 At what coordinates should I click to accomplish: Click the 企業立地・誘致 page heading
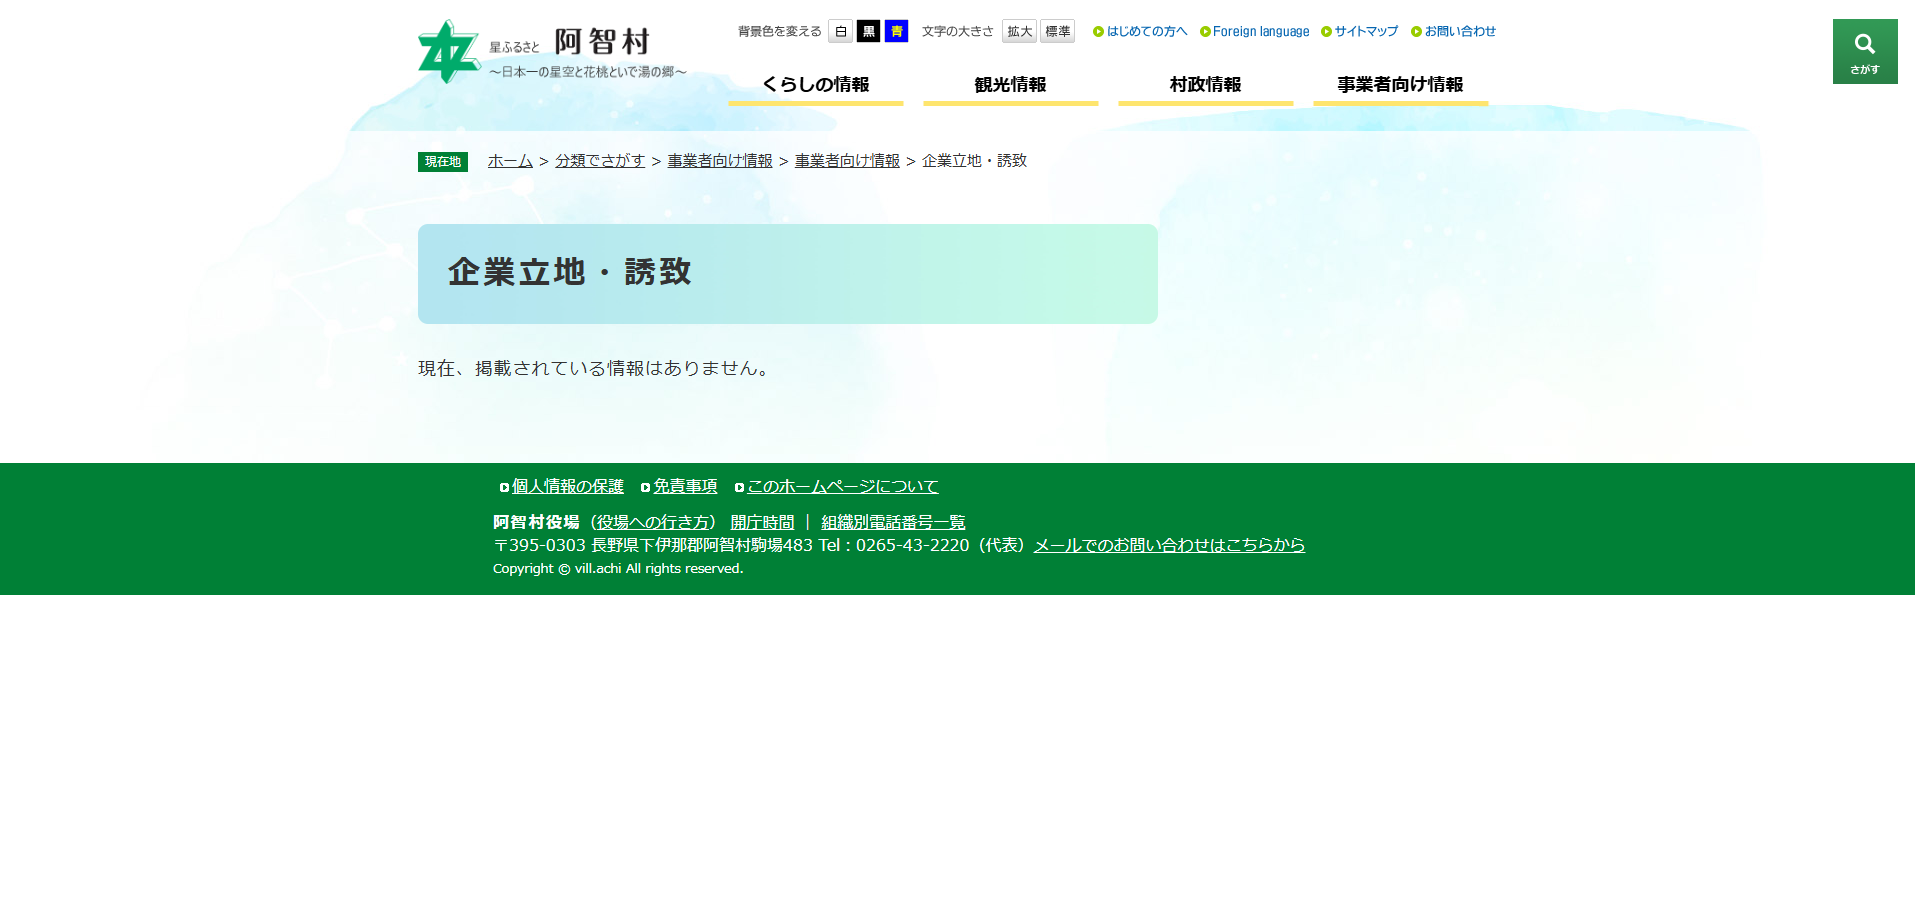[x=570, y=272]
